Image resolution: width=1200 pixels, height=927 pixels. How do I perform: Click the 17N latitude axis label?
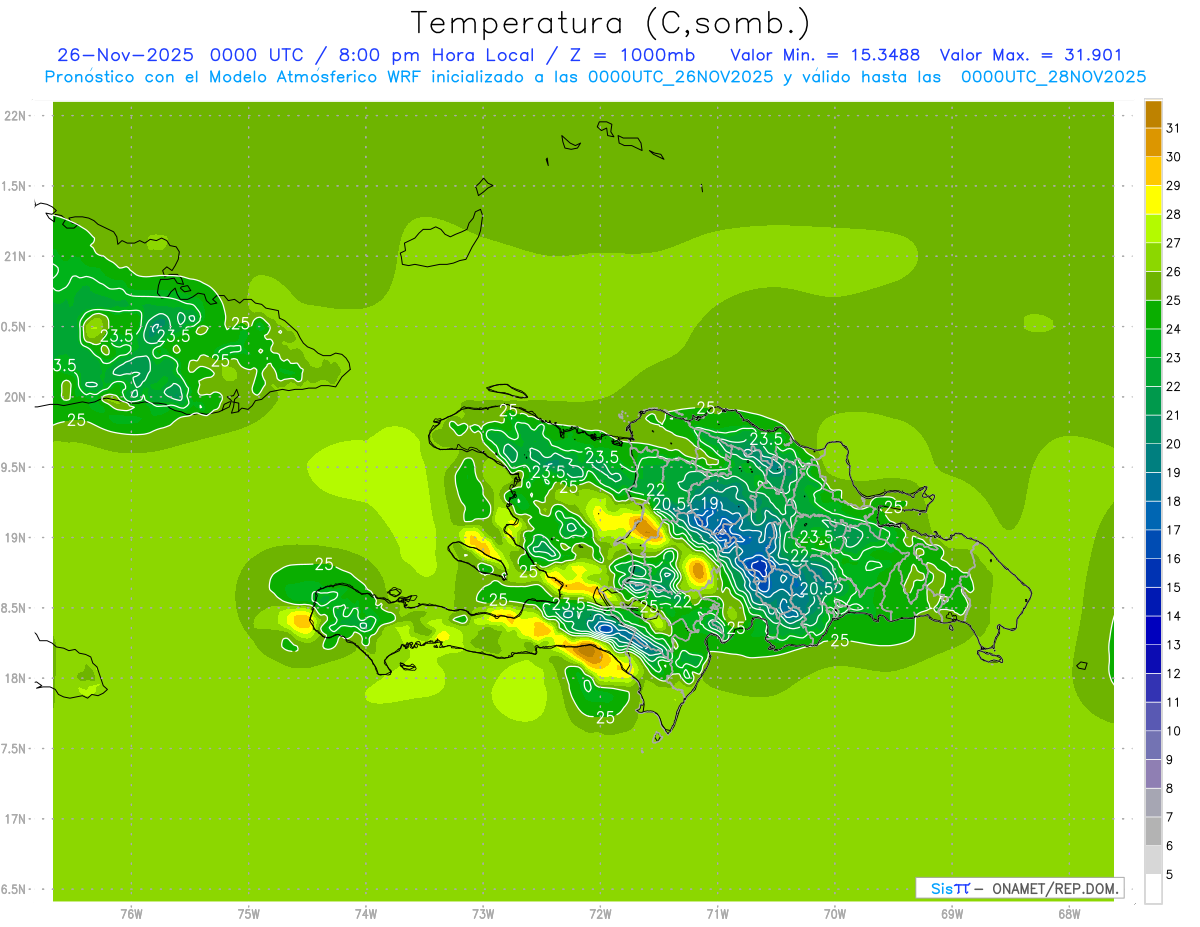coord(17,819)
